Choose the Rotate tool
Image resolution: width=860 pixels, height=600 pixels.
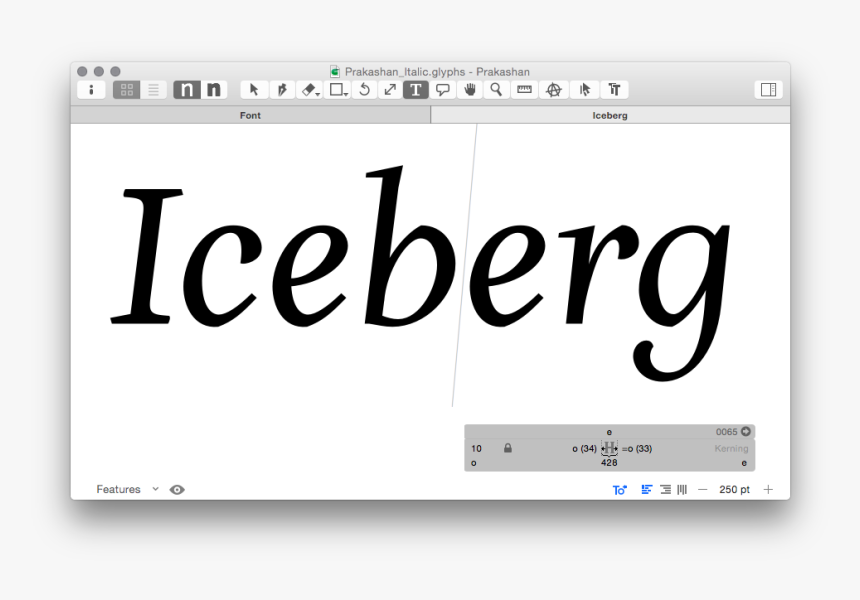(364, 89)
